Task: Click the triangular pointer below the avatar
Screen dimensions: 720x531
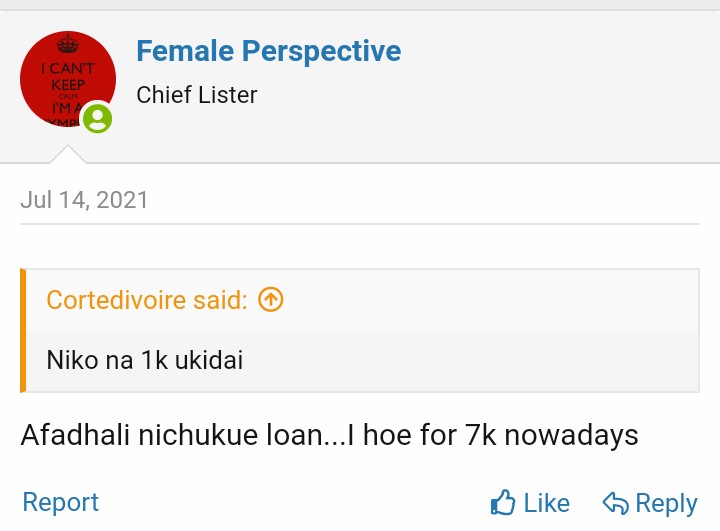Action: 68,154
